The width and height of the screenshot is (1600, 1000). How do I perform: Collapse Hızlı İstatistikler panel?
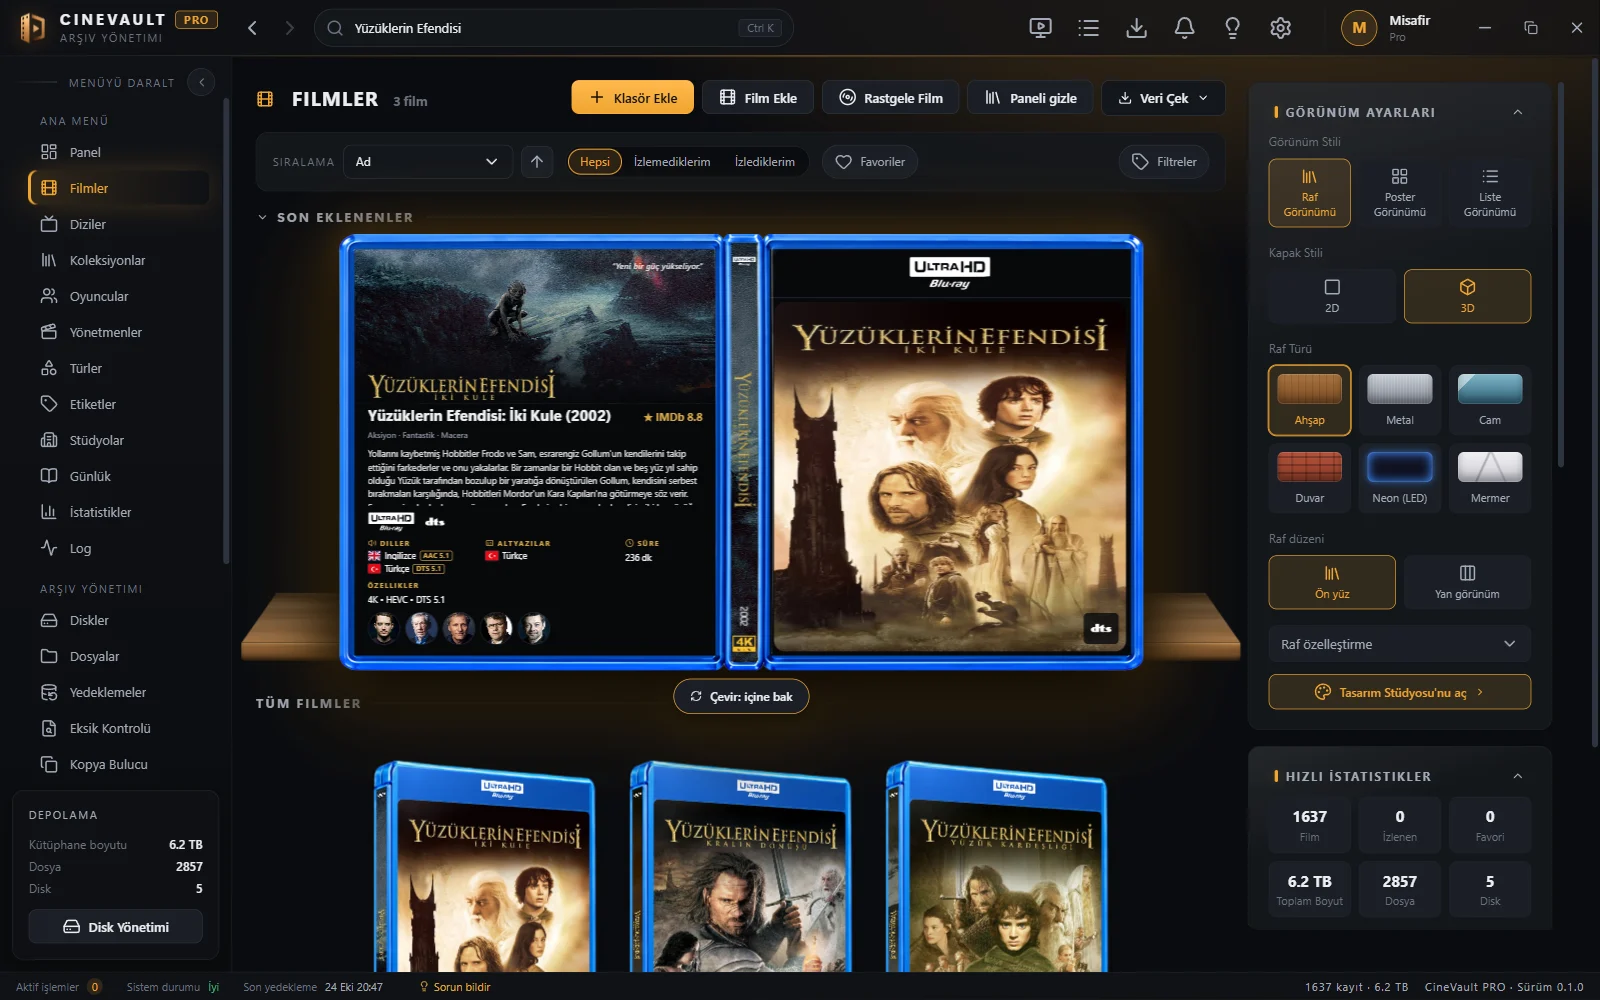pos(1517,776)
